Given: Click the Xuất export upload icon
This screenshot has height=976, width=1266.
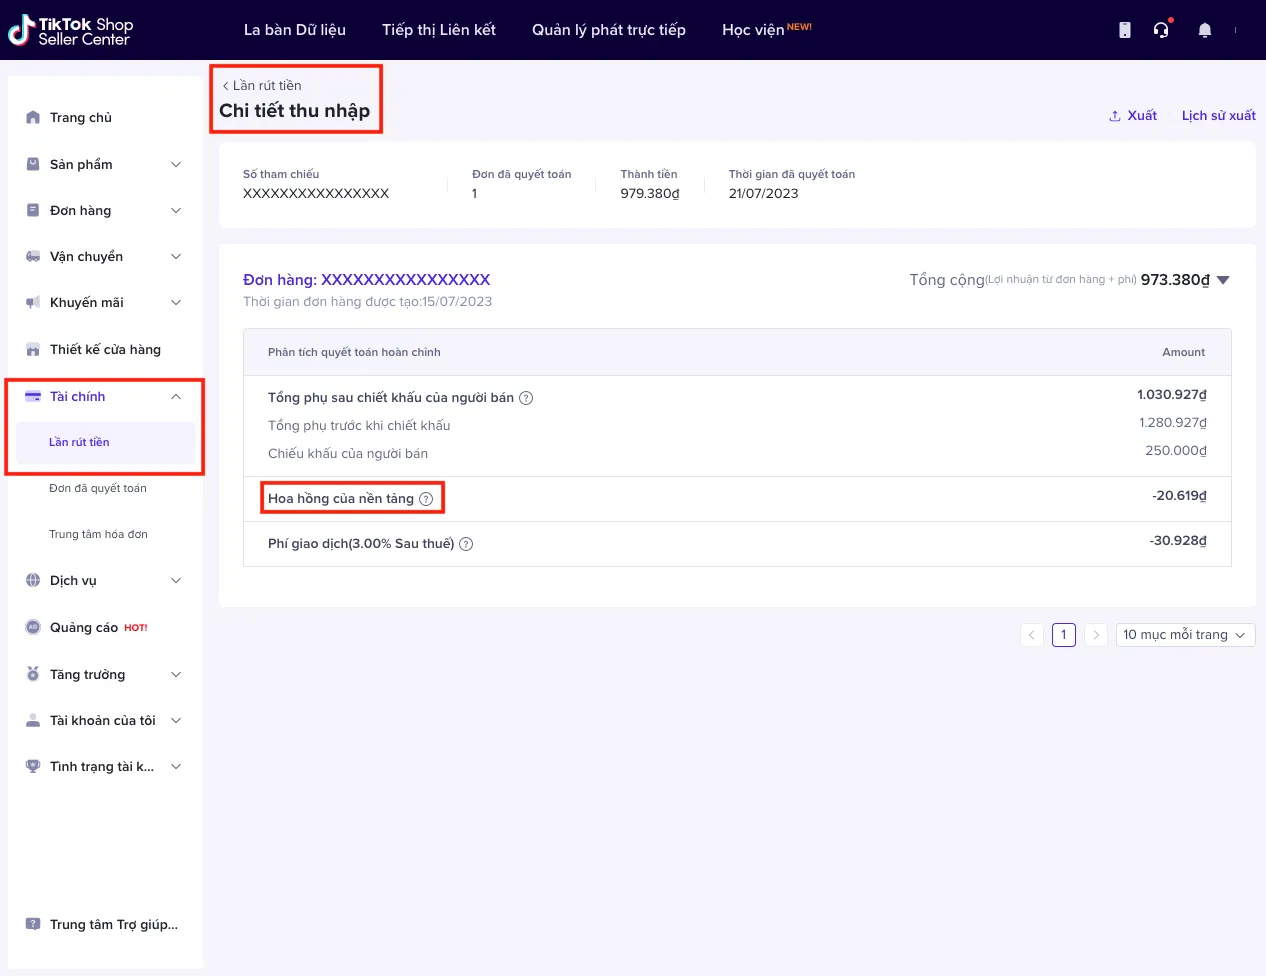Looking at the screenshot, I should pos(1115,116).
